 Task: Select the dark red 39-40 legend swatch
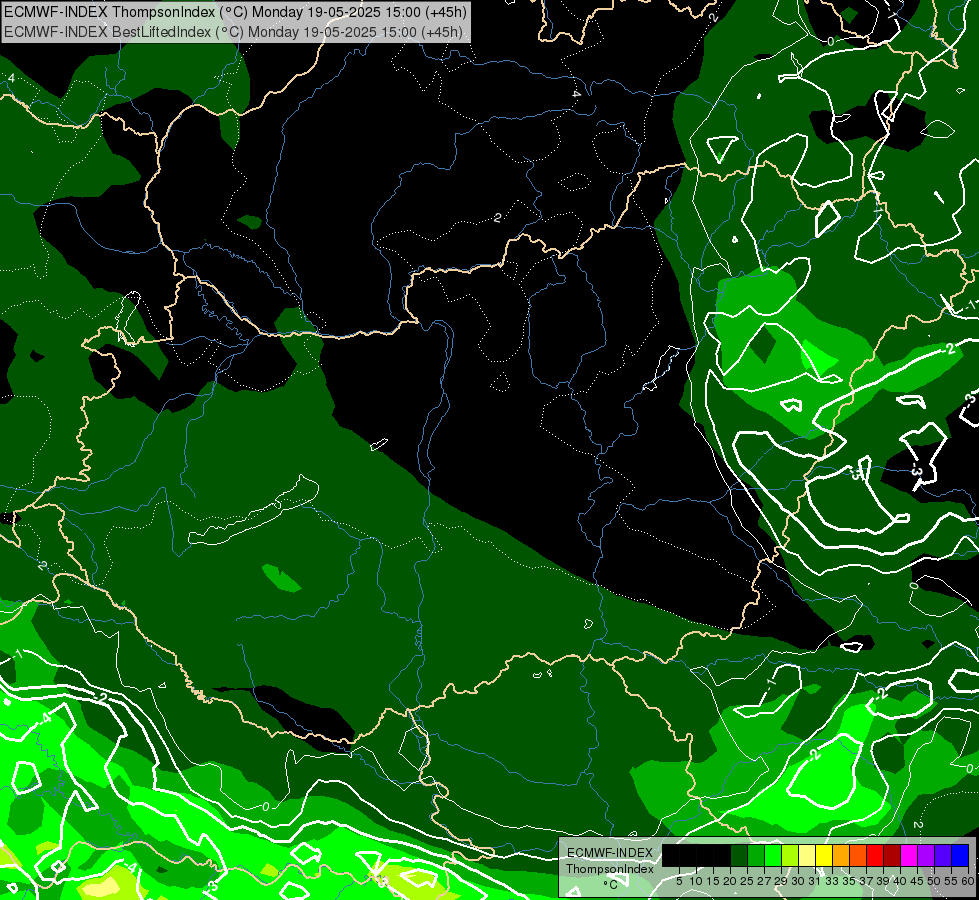coord(892,855)
